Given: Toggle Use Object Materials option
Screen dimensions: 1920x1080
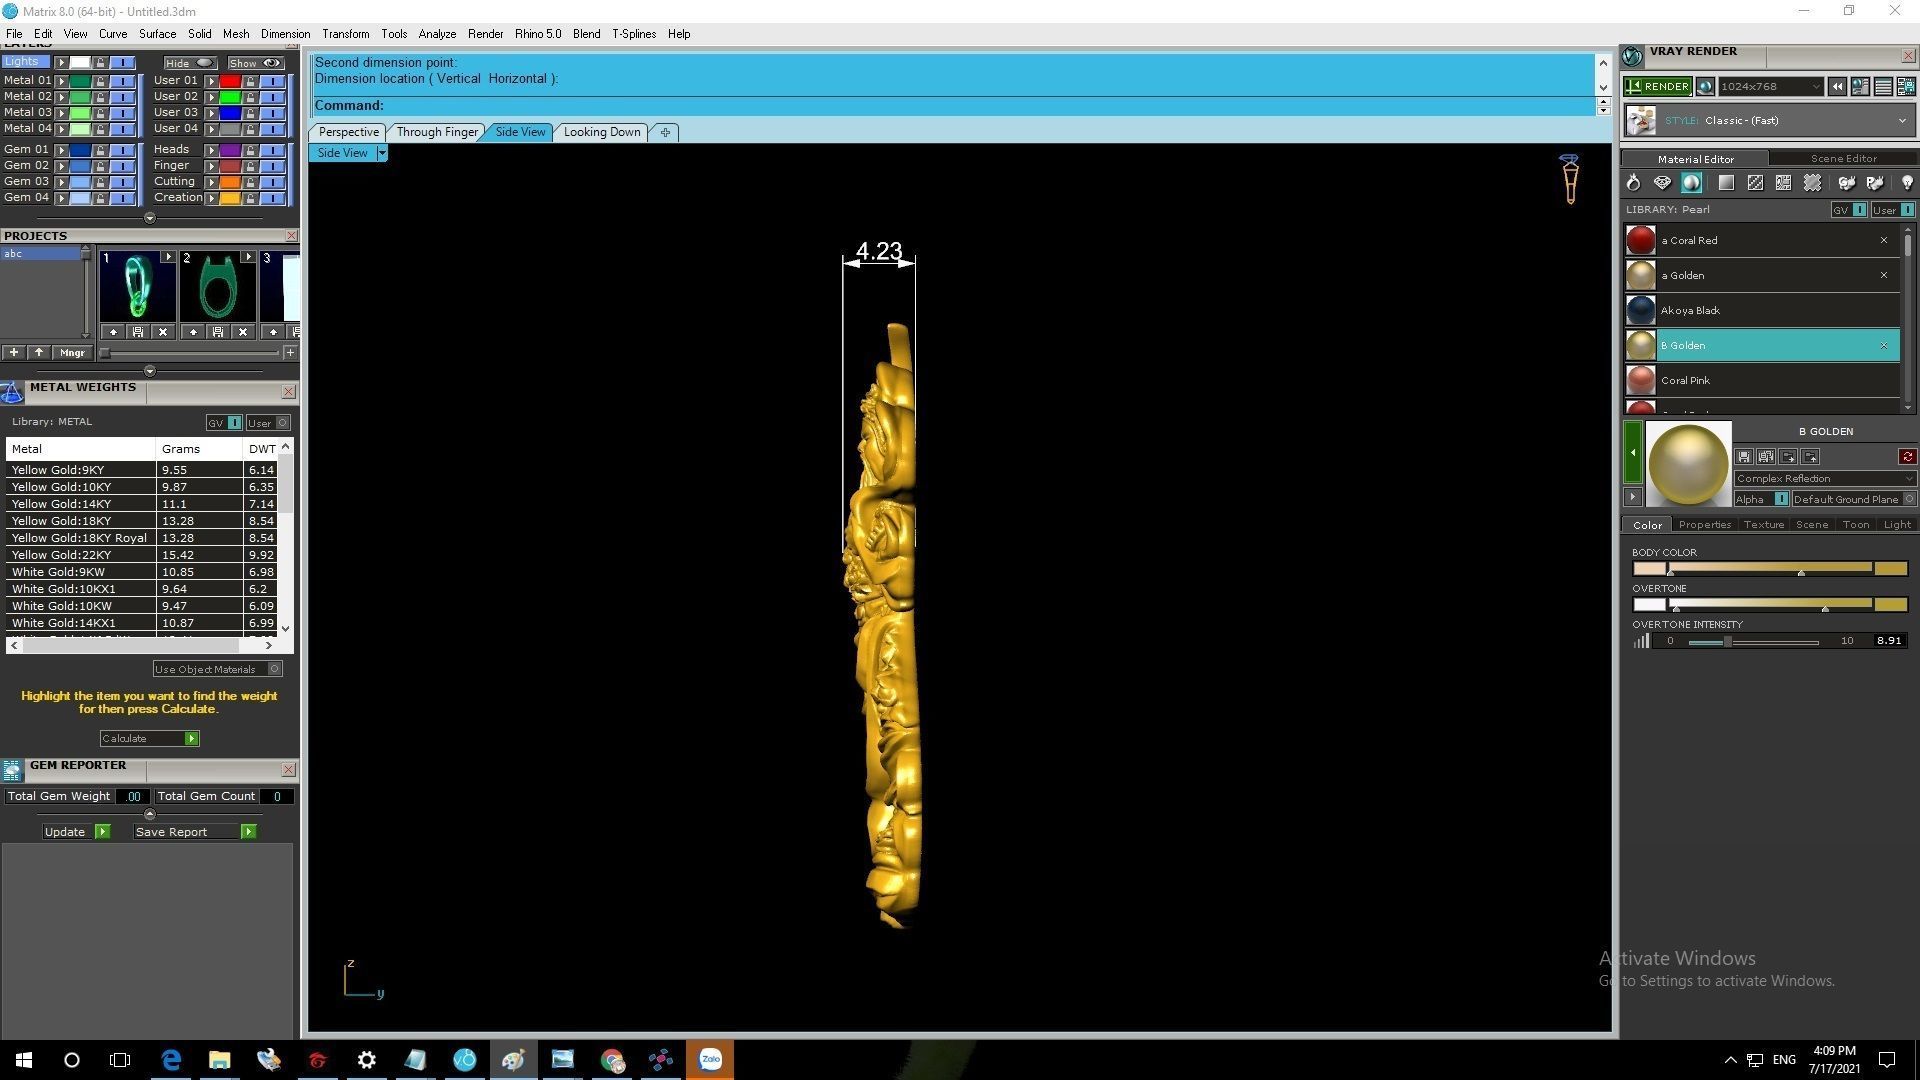Looking at the screenshot, I should pos(275,669).
